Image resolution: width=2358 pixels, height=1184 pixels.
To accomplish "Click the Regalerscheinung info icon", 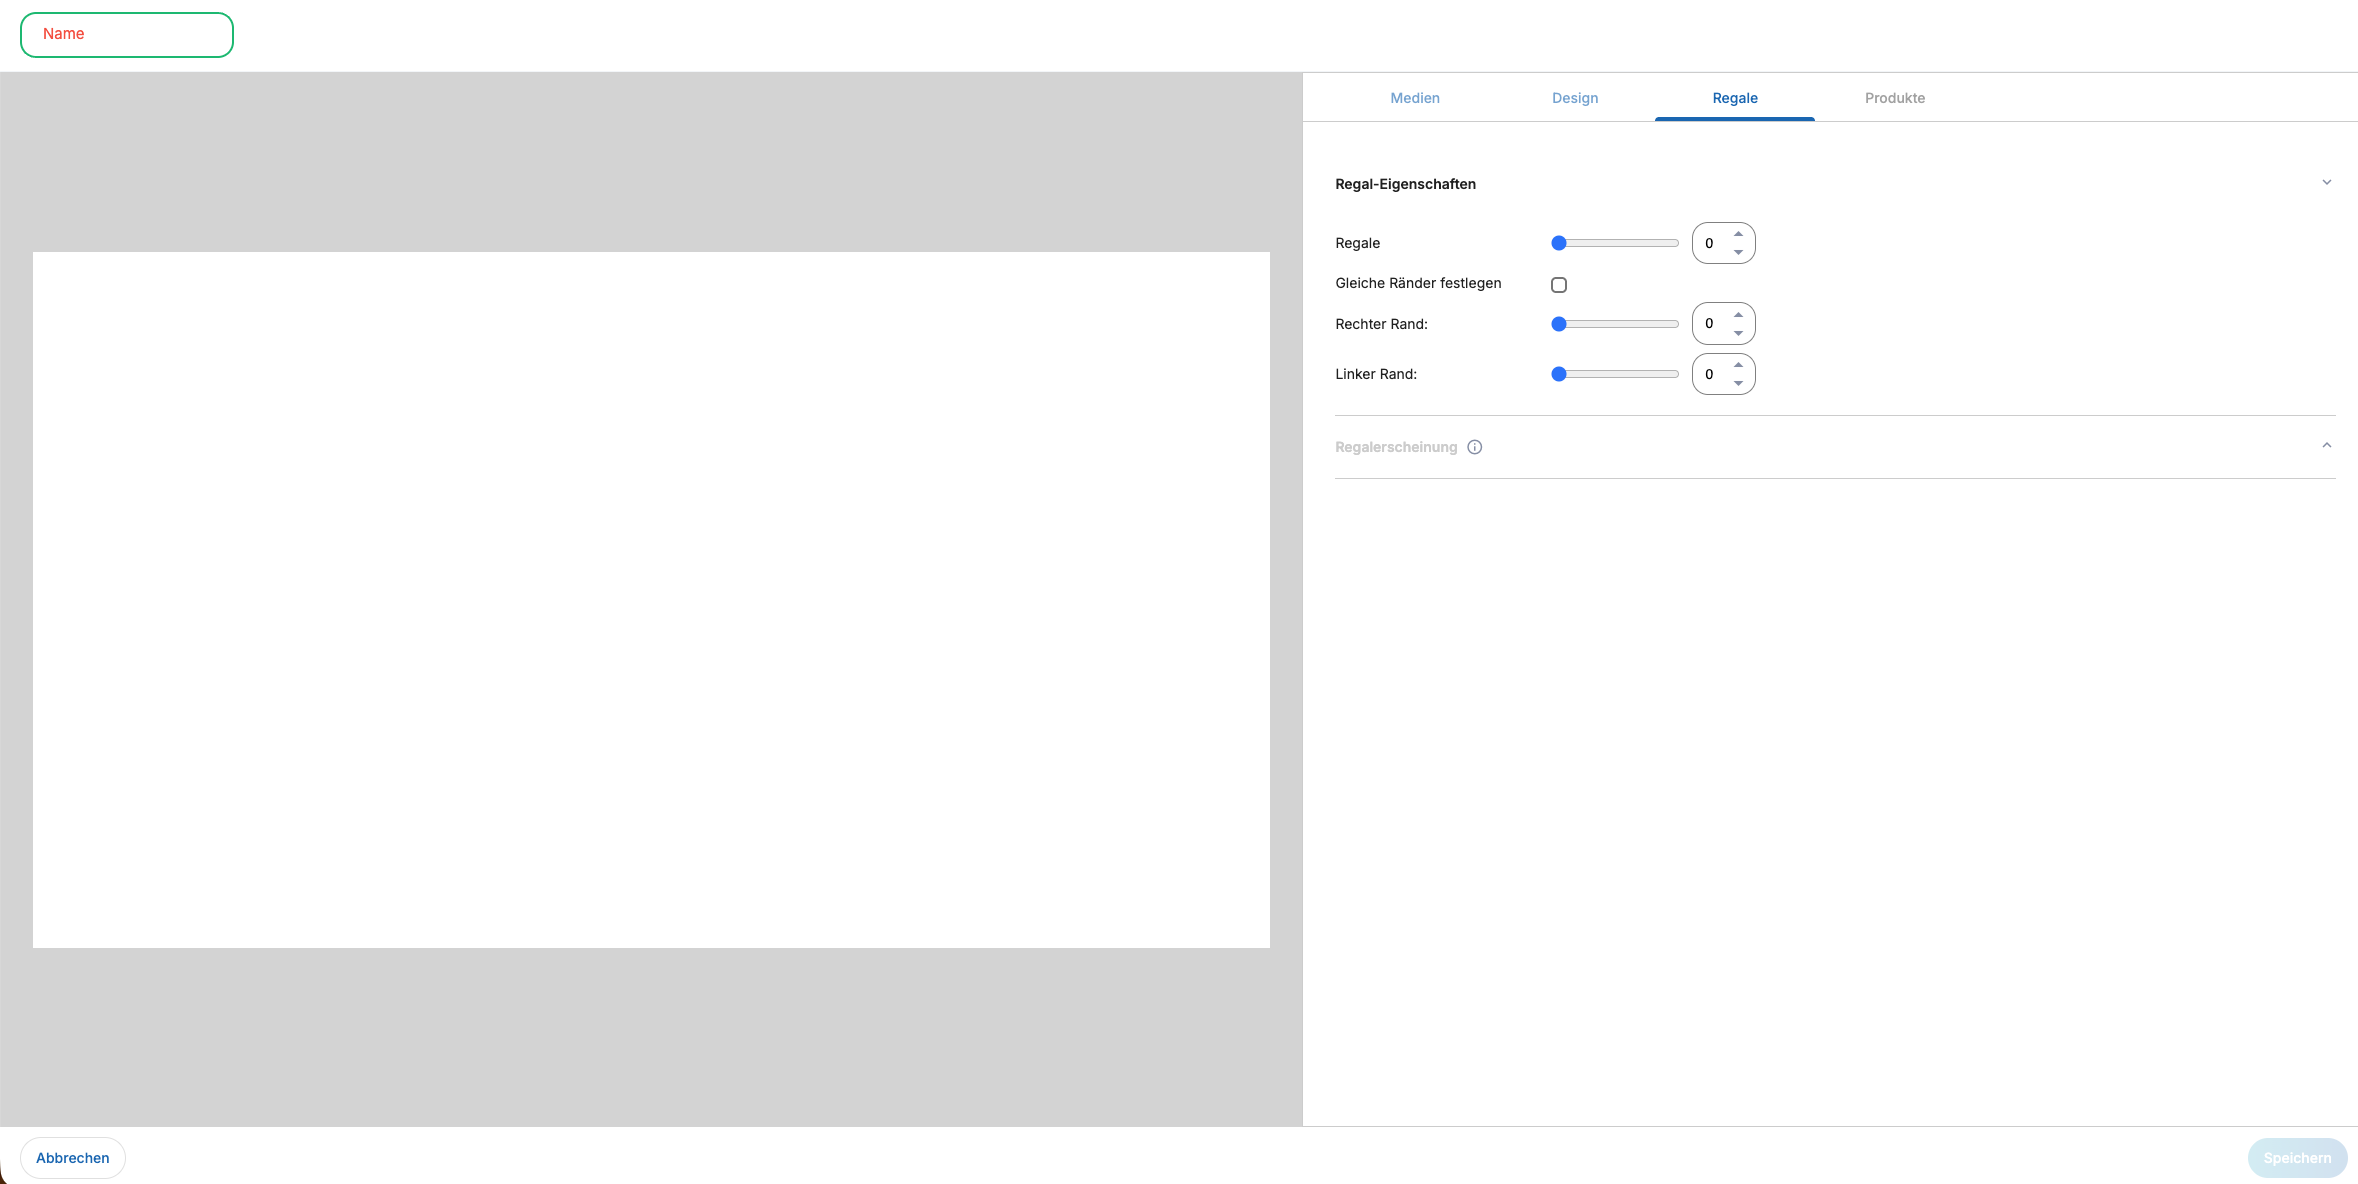I will (1474, 447).
